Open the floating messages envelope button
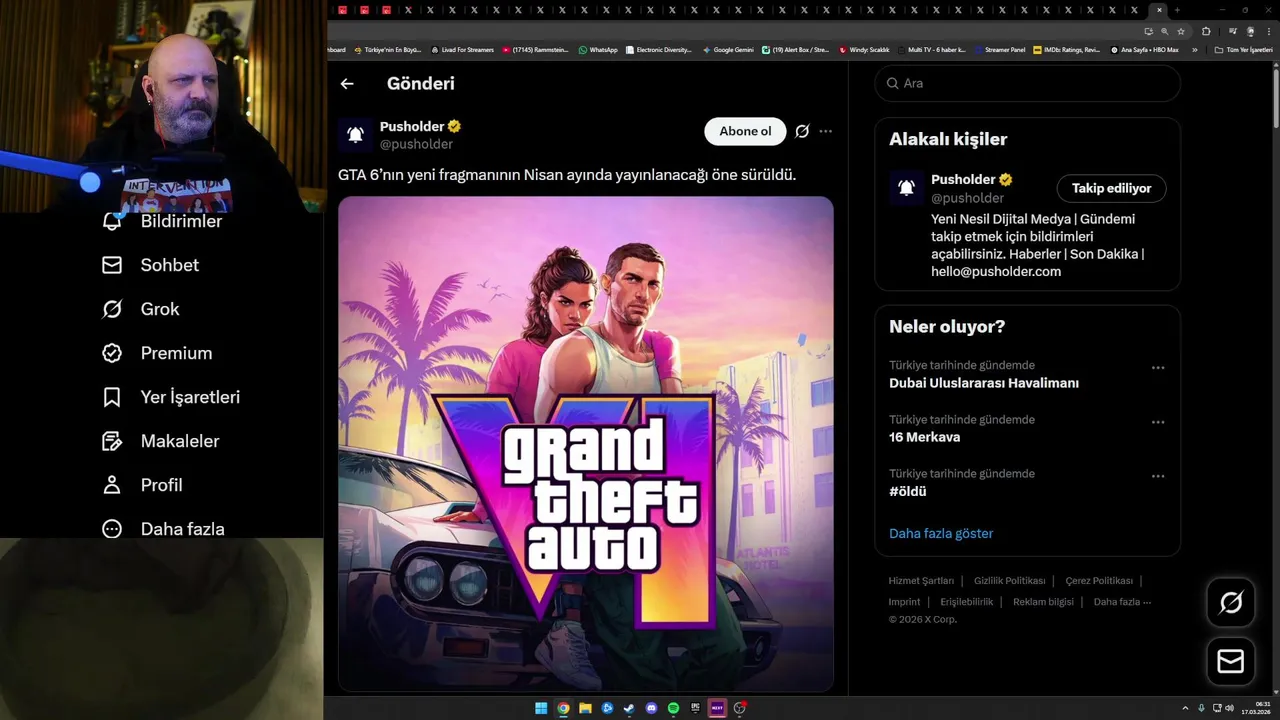 tap(1231, 662)
